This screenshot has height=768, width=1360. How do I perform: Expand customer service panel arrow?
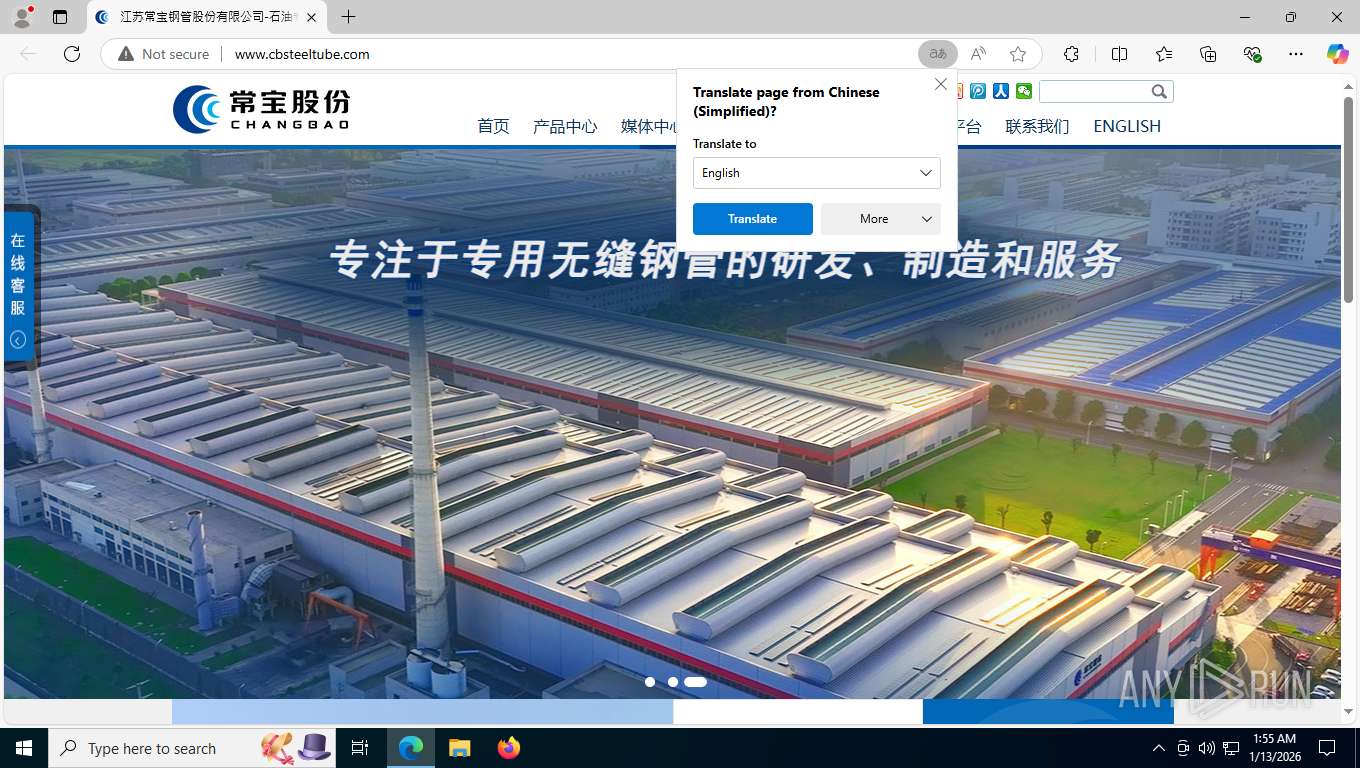18,340
